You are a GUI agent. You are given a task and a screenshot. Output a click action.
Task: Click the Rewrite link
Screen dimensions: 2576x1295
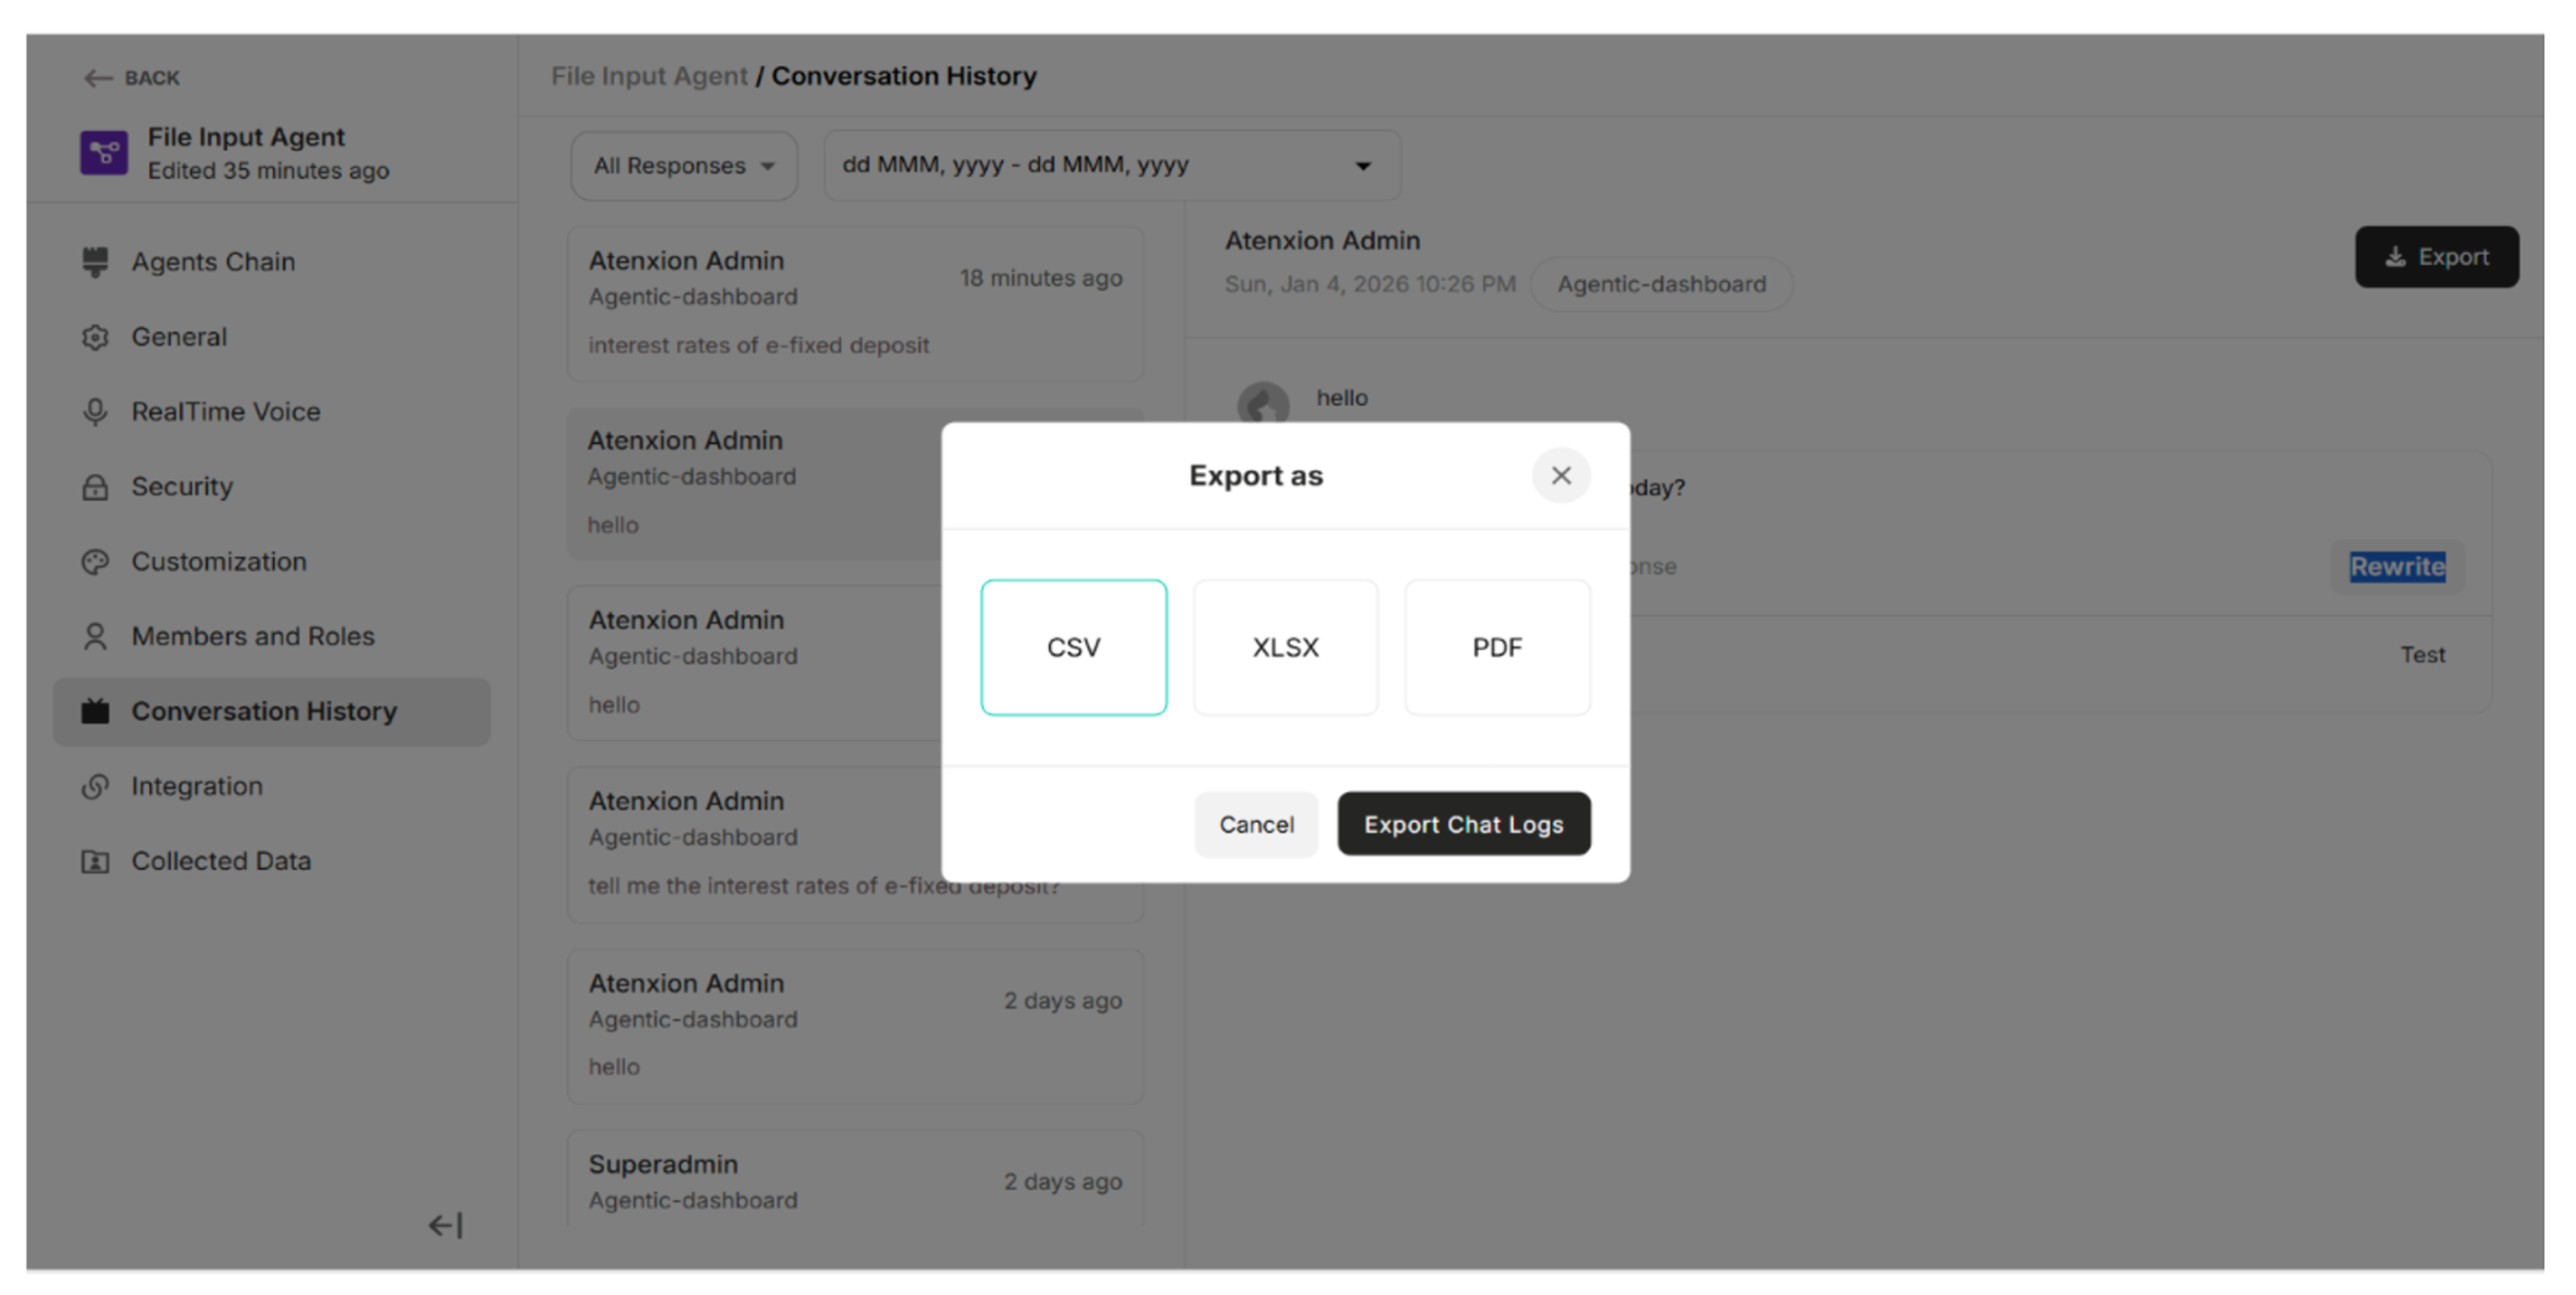pyautogui.click(x=2397, y=567)
